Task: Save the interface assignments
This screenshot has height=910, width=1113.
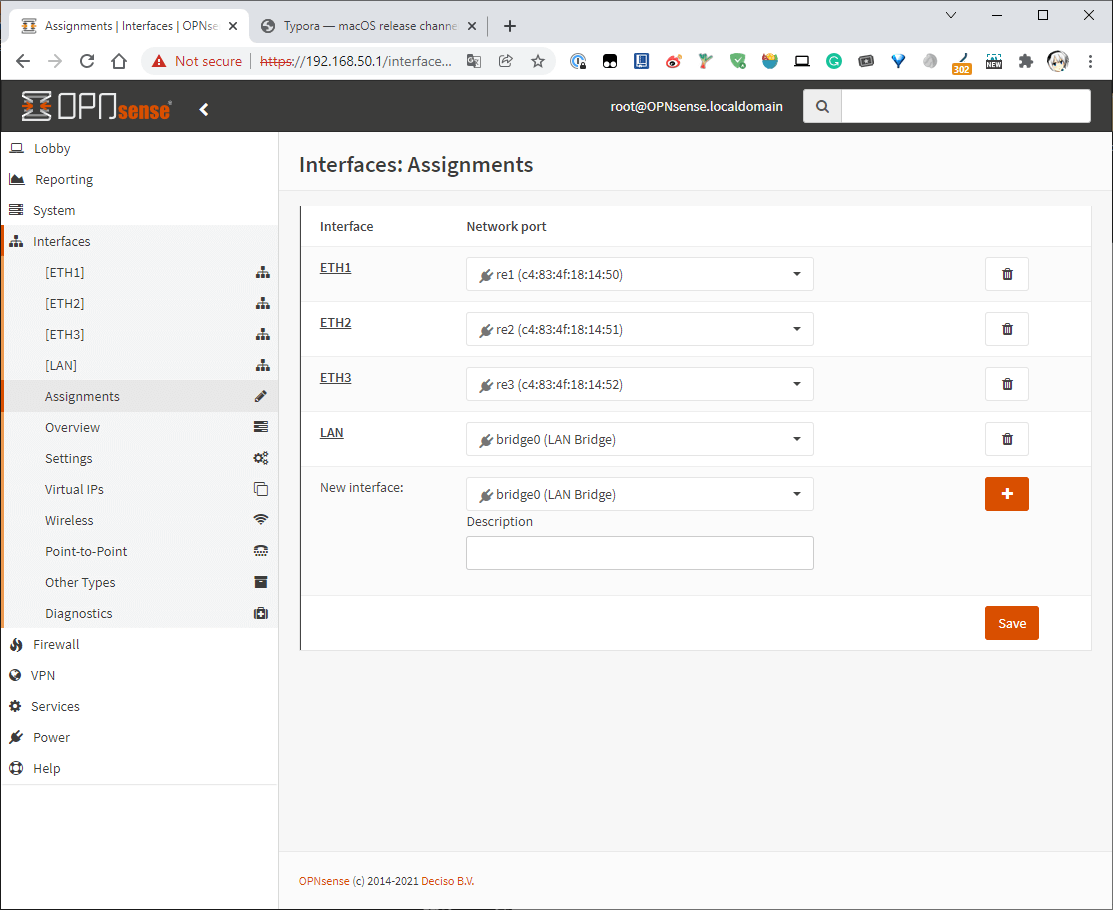Action: tap(1011, 623)
